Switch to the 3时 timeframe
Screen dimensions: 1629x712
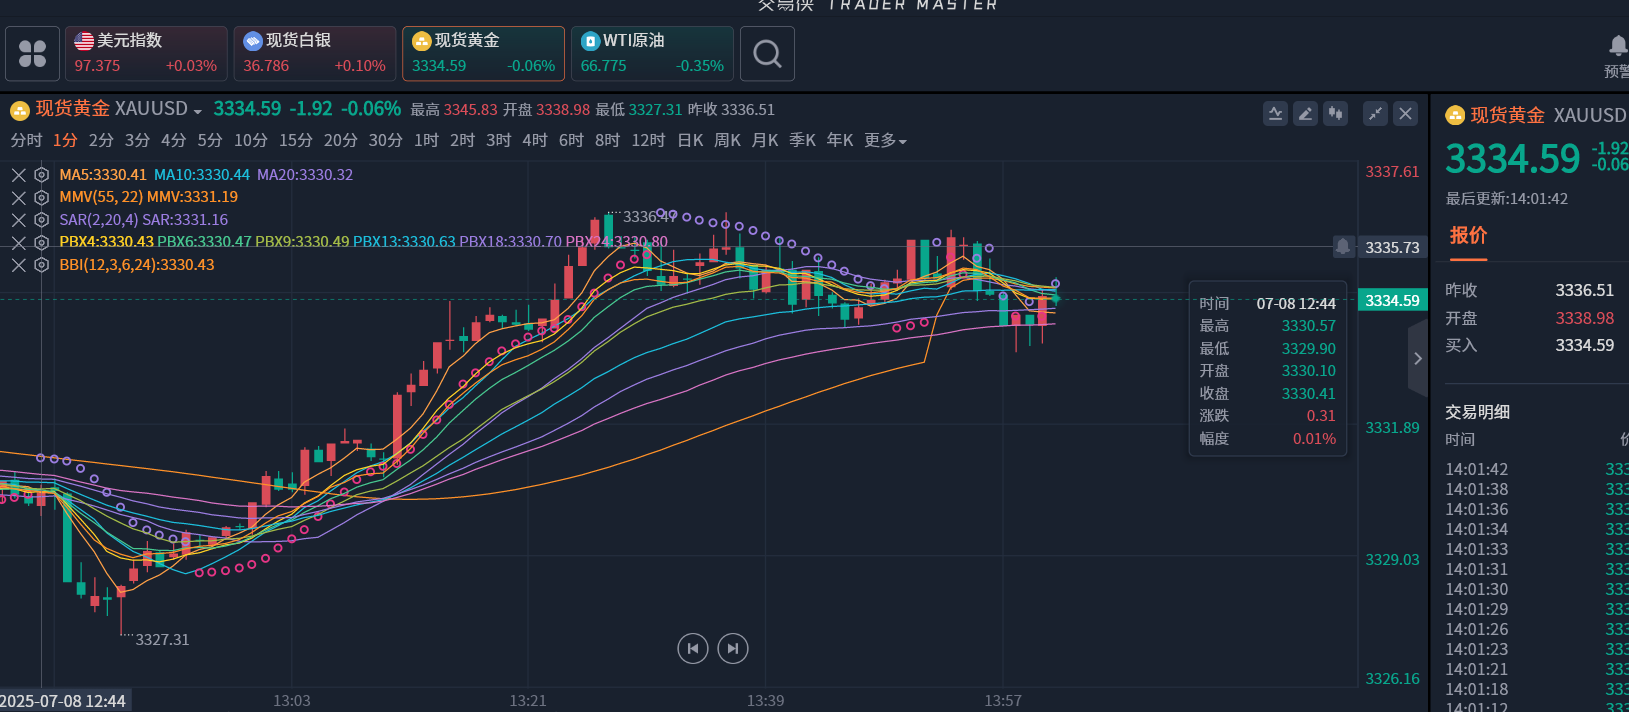499,140
